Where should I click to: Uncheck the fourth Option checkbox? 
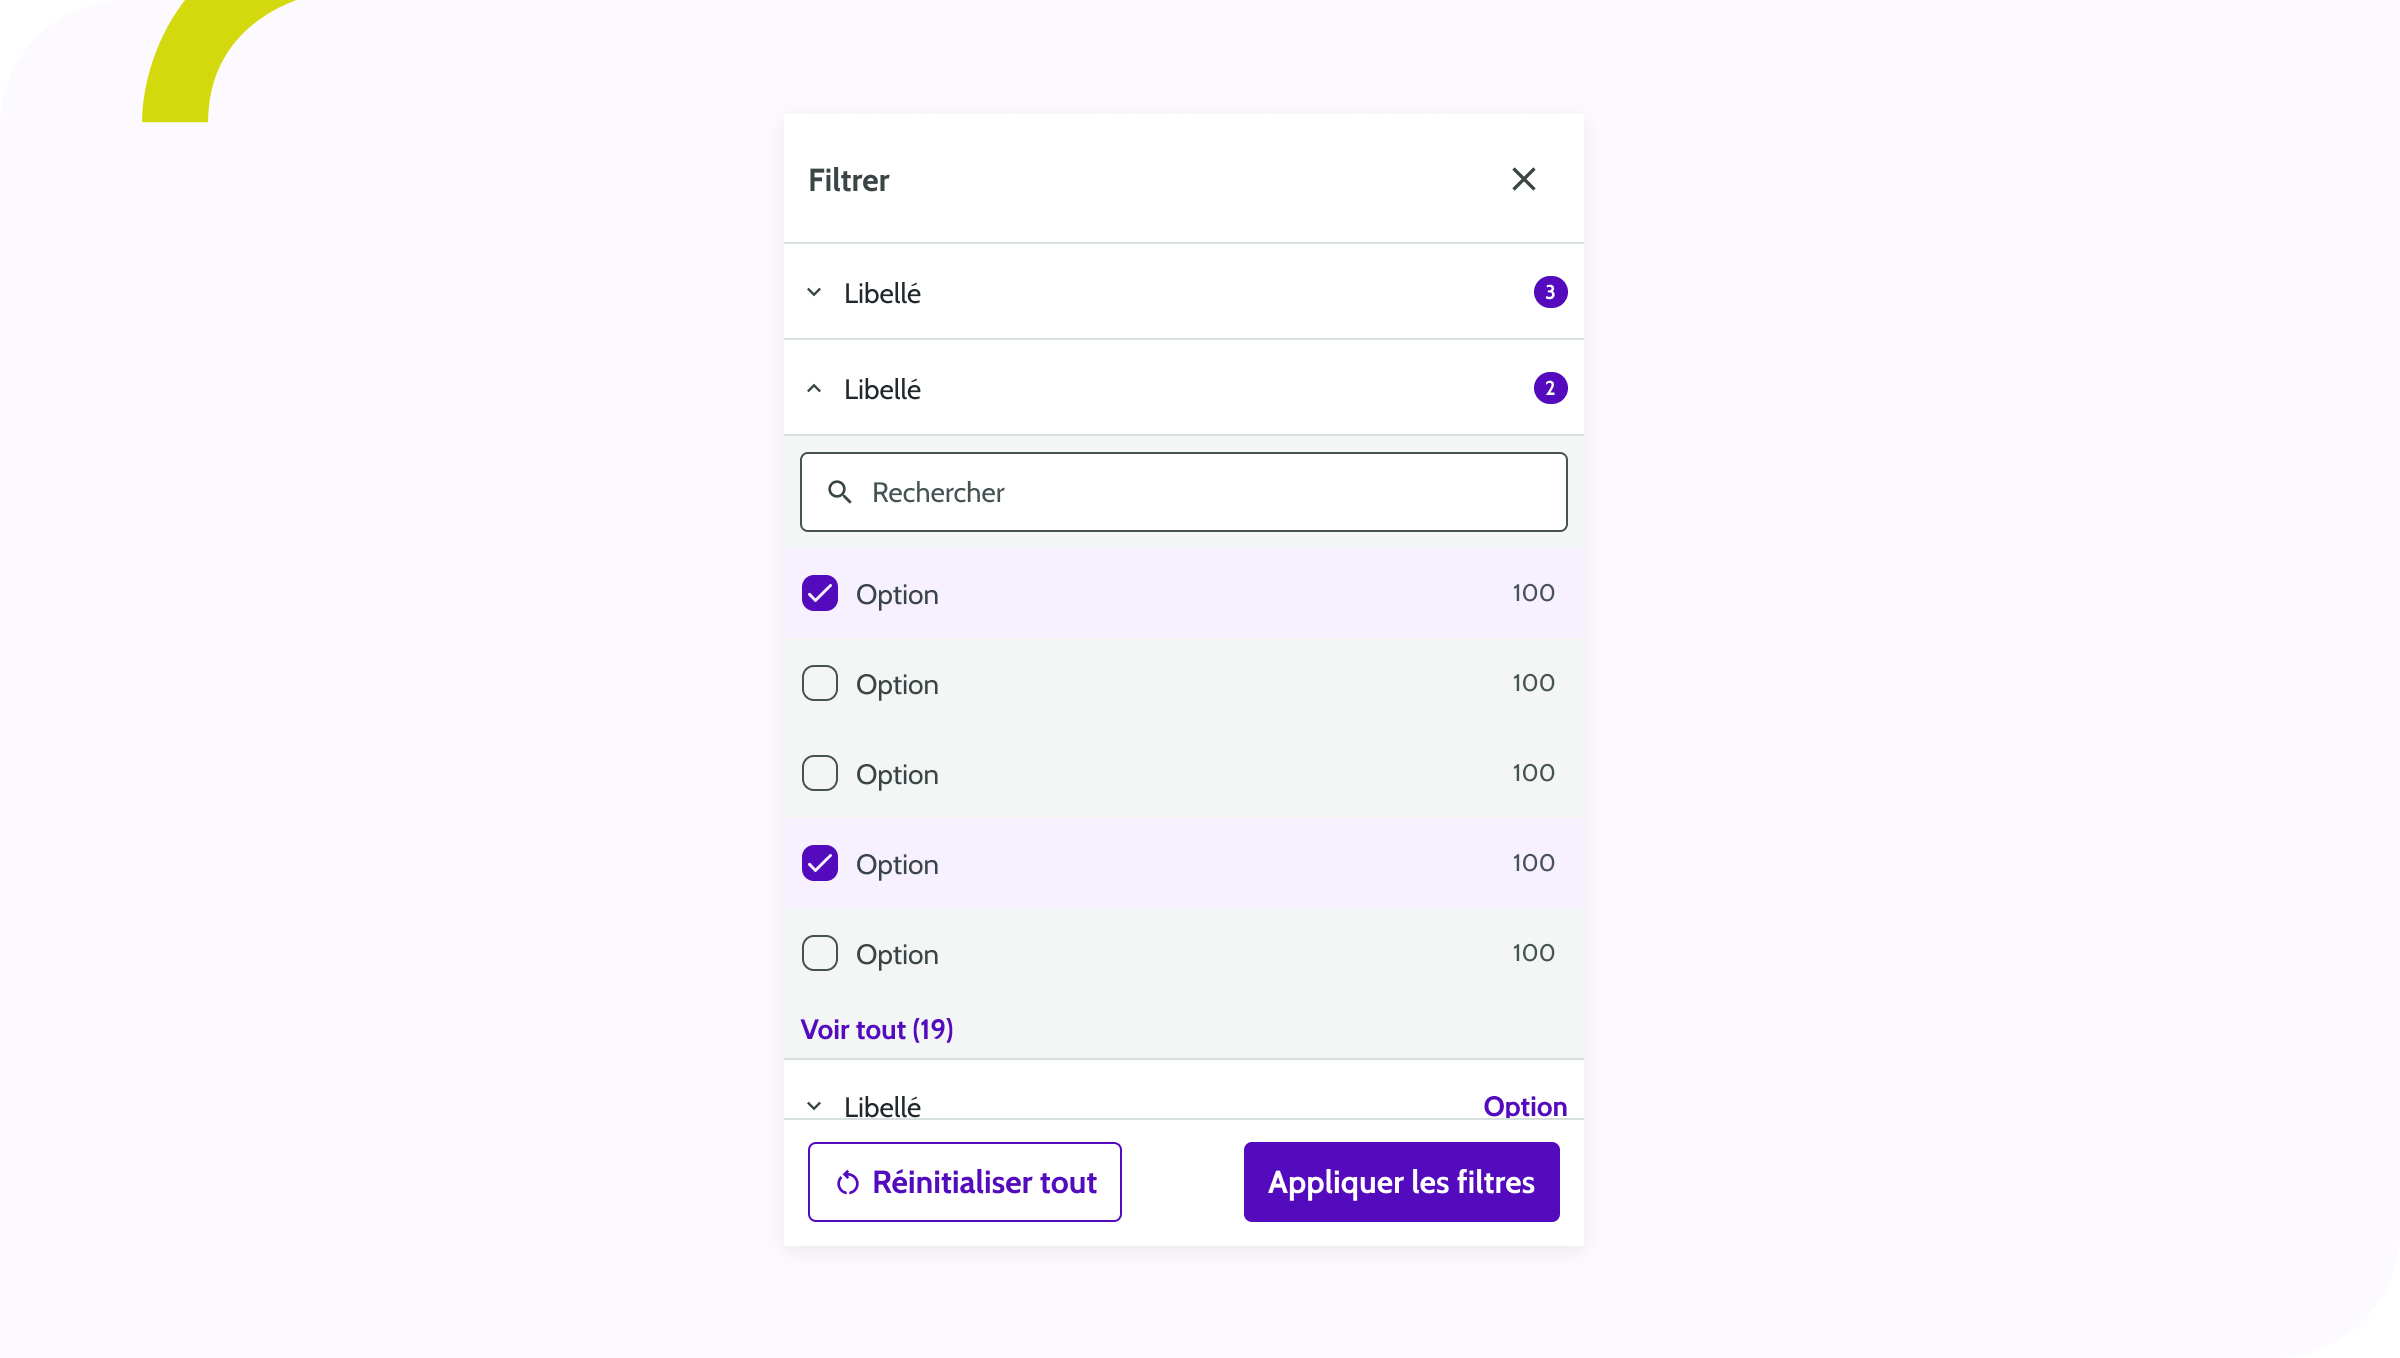coord(819,863)
